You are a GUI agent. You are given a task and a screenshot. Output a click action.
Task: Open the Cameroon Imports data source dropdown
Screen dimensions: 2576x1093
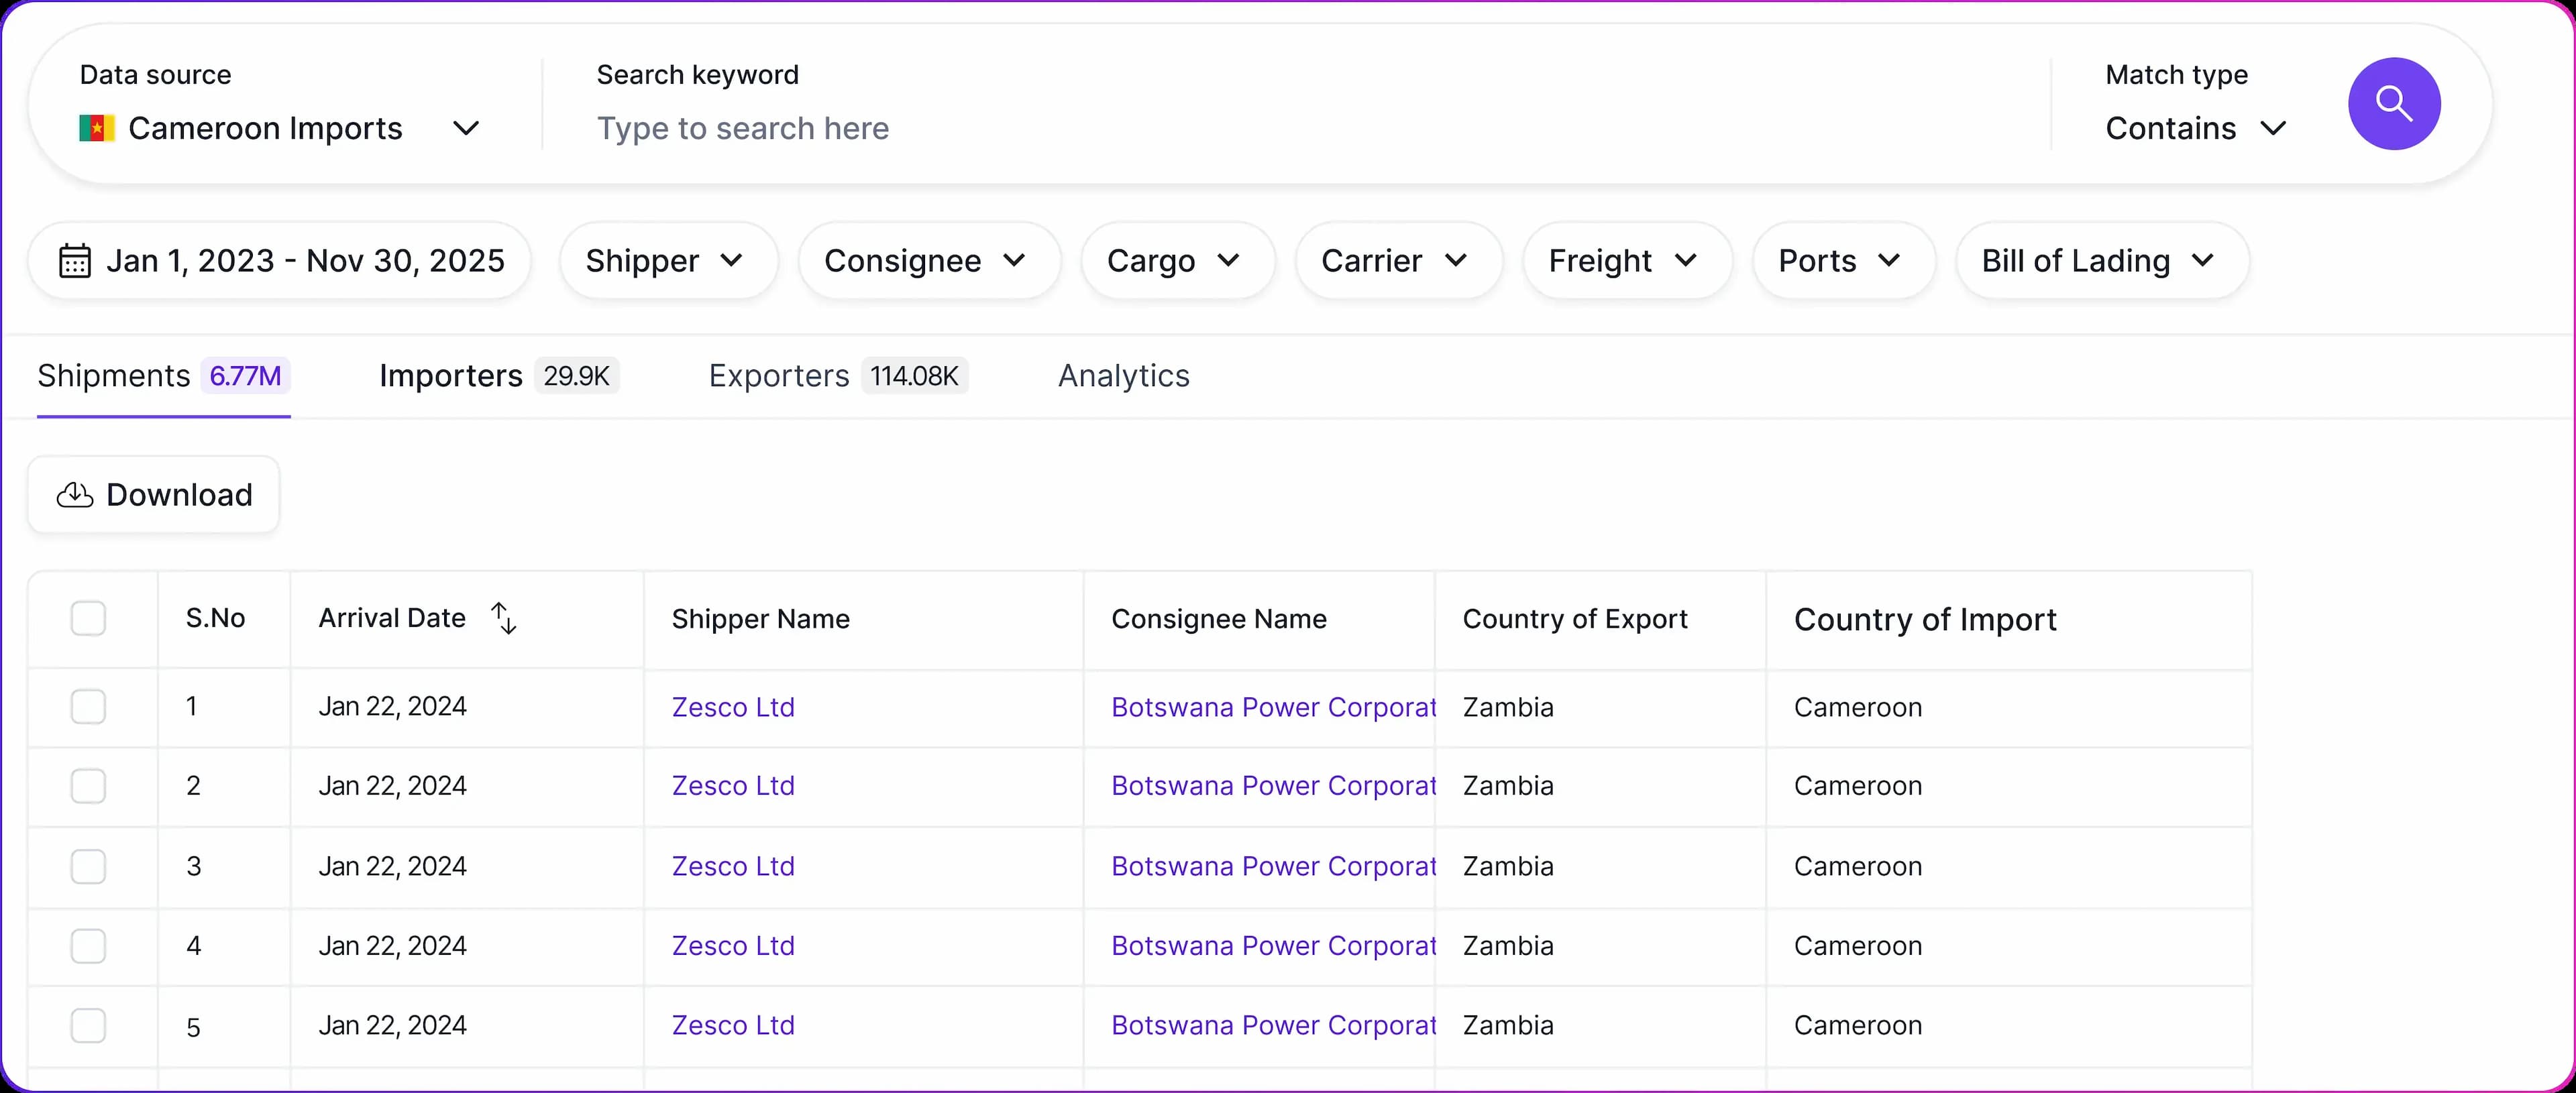(280, 128)
